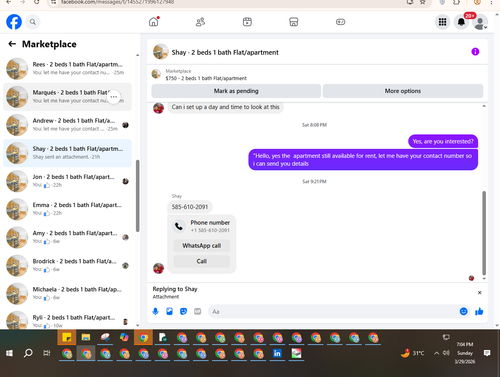Image resolution: width=500 pixels, height=377 pixels.
Task: Click the sticker picker icon
Action: [x=183, y=311]
